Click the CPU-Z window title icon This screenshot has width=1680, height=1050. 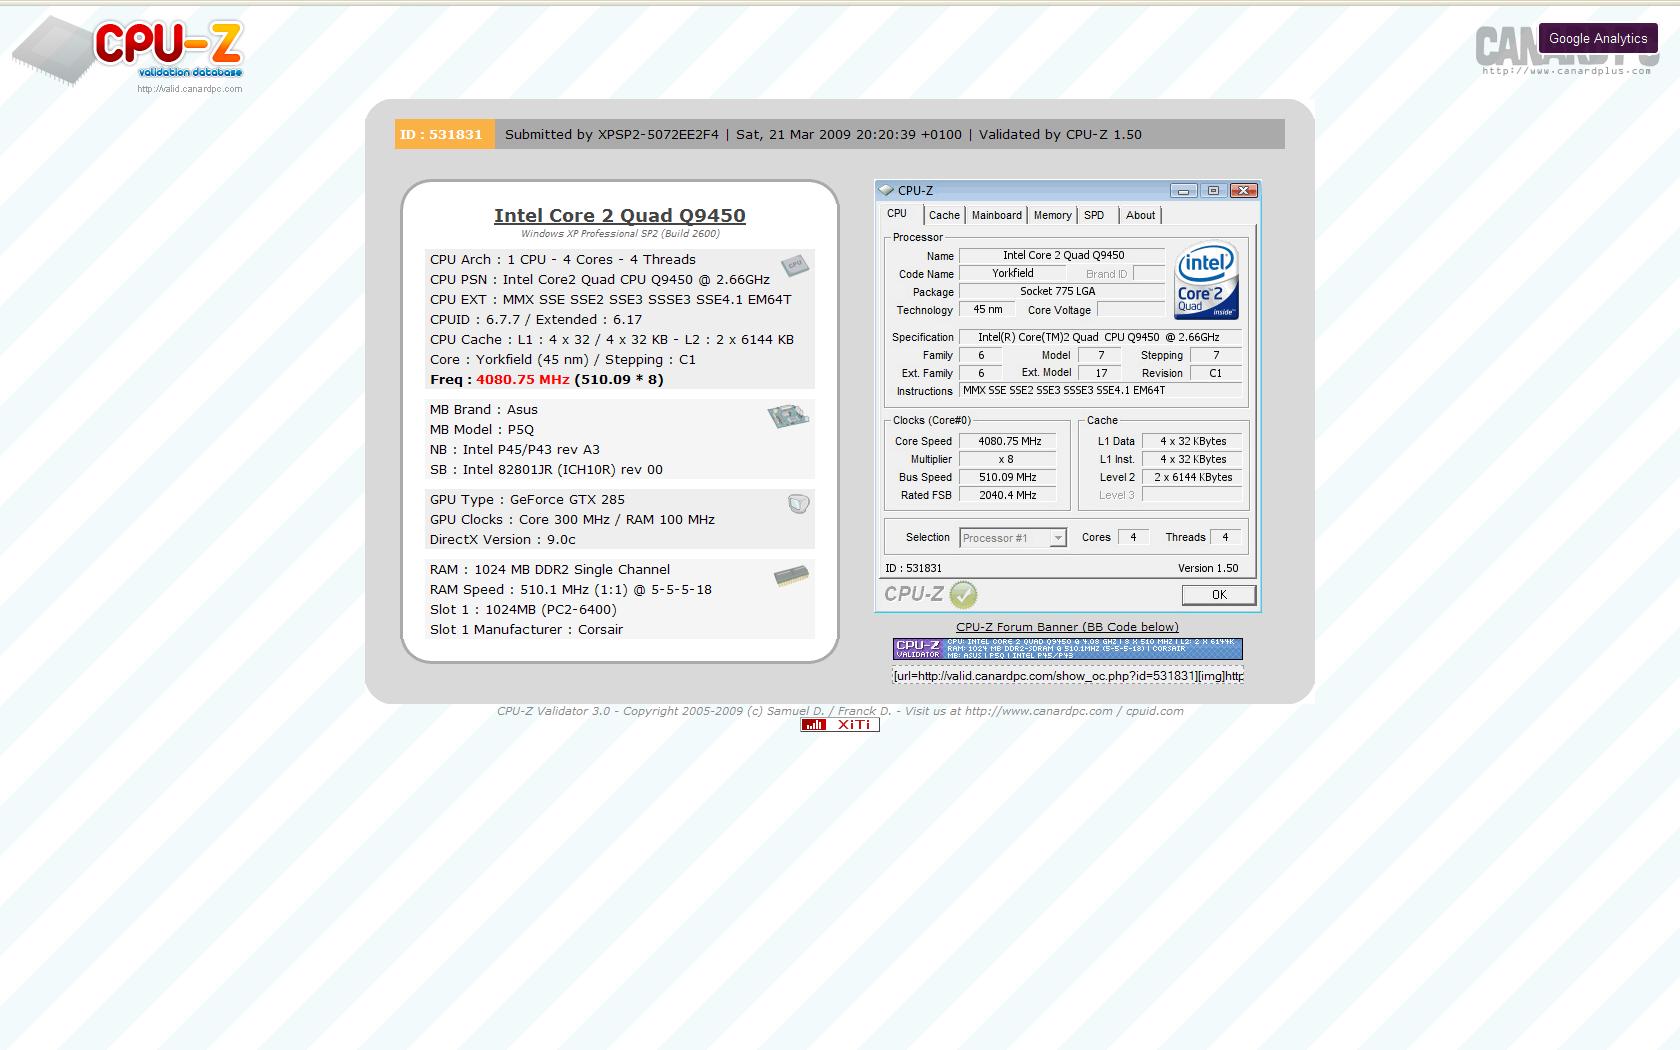click(x=886, y=190)
